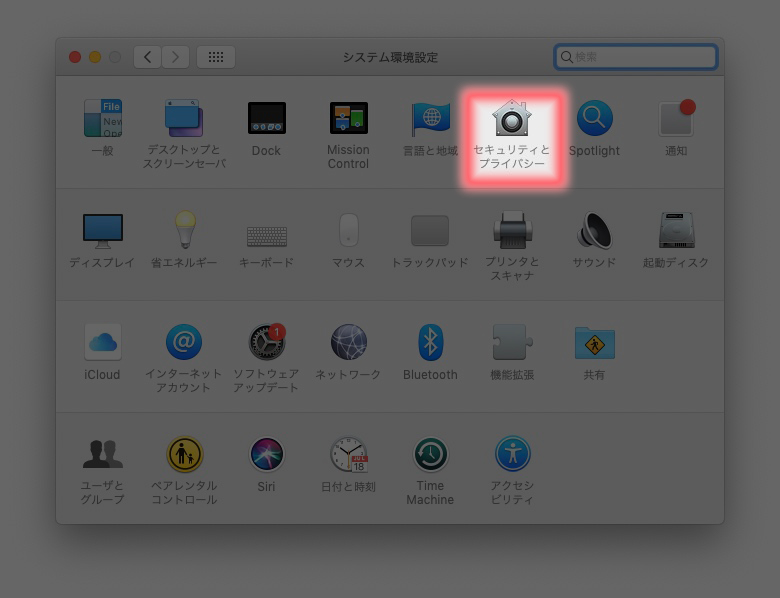
Task: Go back with the left chevron button
Action: point(147,57)
